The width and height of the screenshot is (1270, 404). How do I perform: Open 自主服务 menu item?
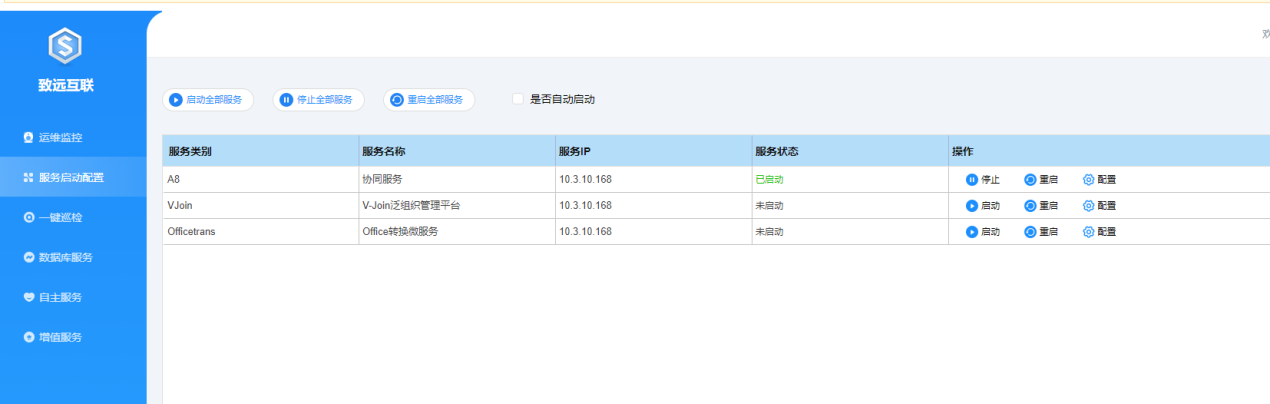[x=73, y=297]
